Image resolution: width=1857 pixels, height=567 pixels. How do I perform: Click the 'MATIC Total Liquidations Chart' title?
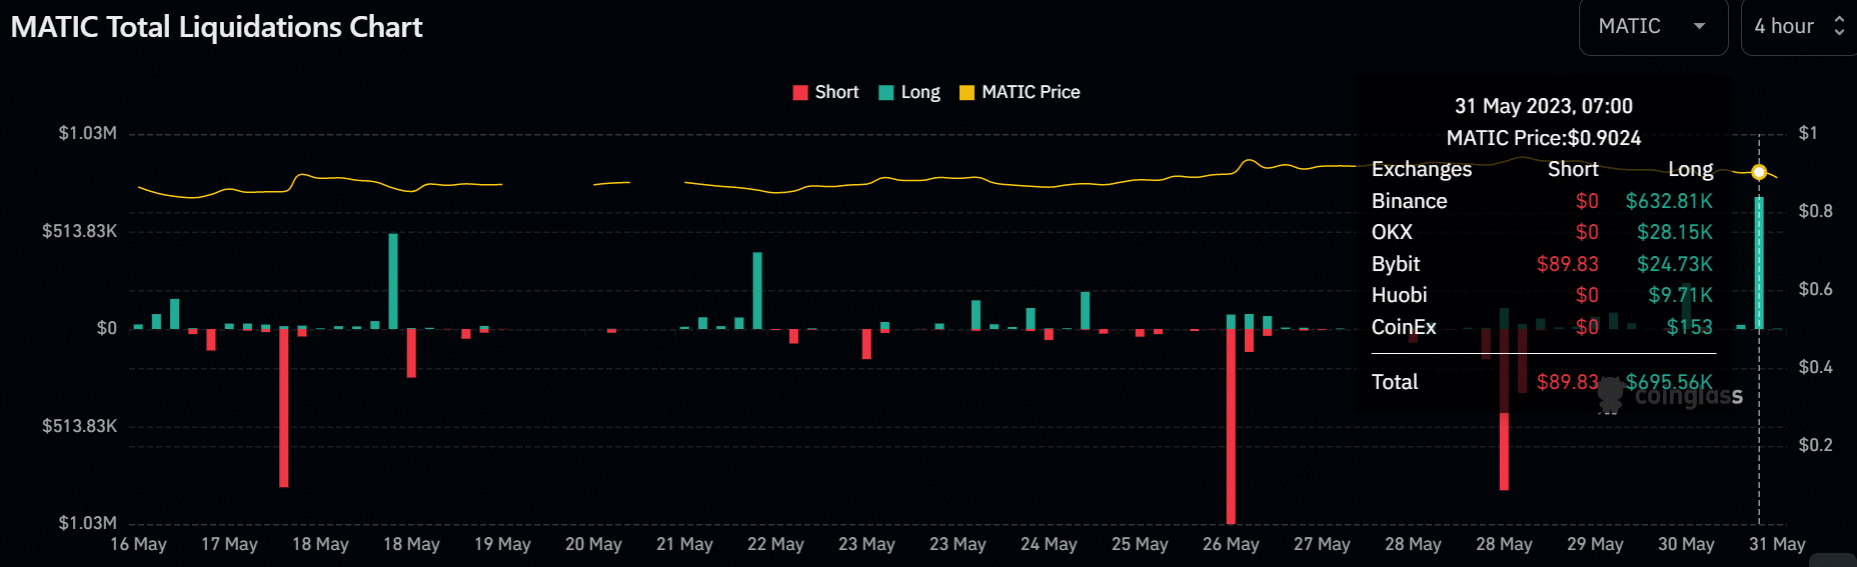[x=217, y=27]
